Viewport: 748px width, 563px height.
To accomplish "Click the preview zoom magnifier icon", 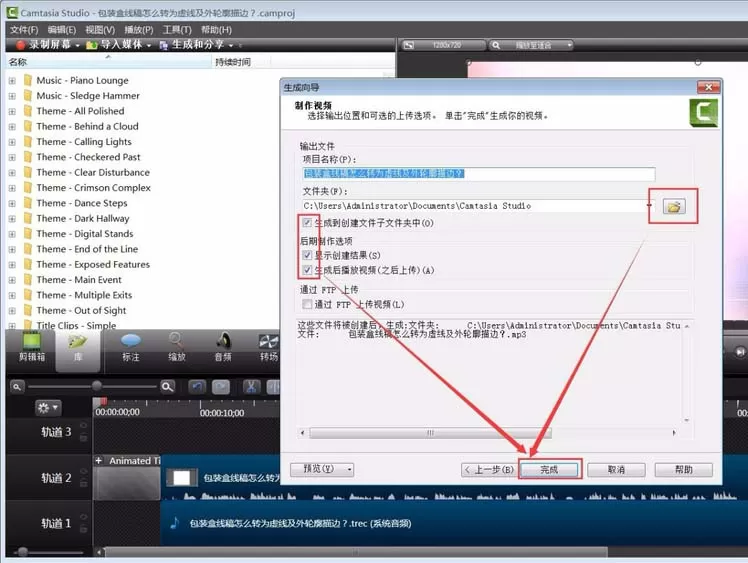I will point(496,45).
